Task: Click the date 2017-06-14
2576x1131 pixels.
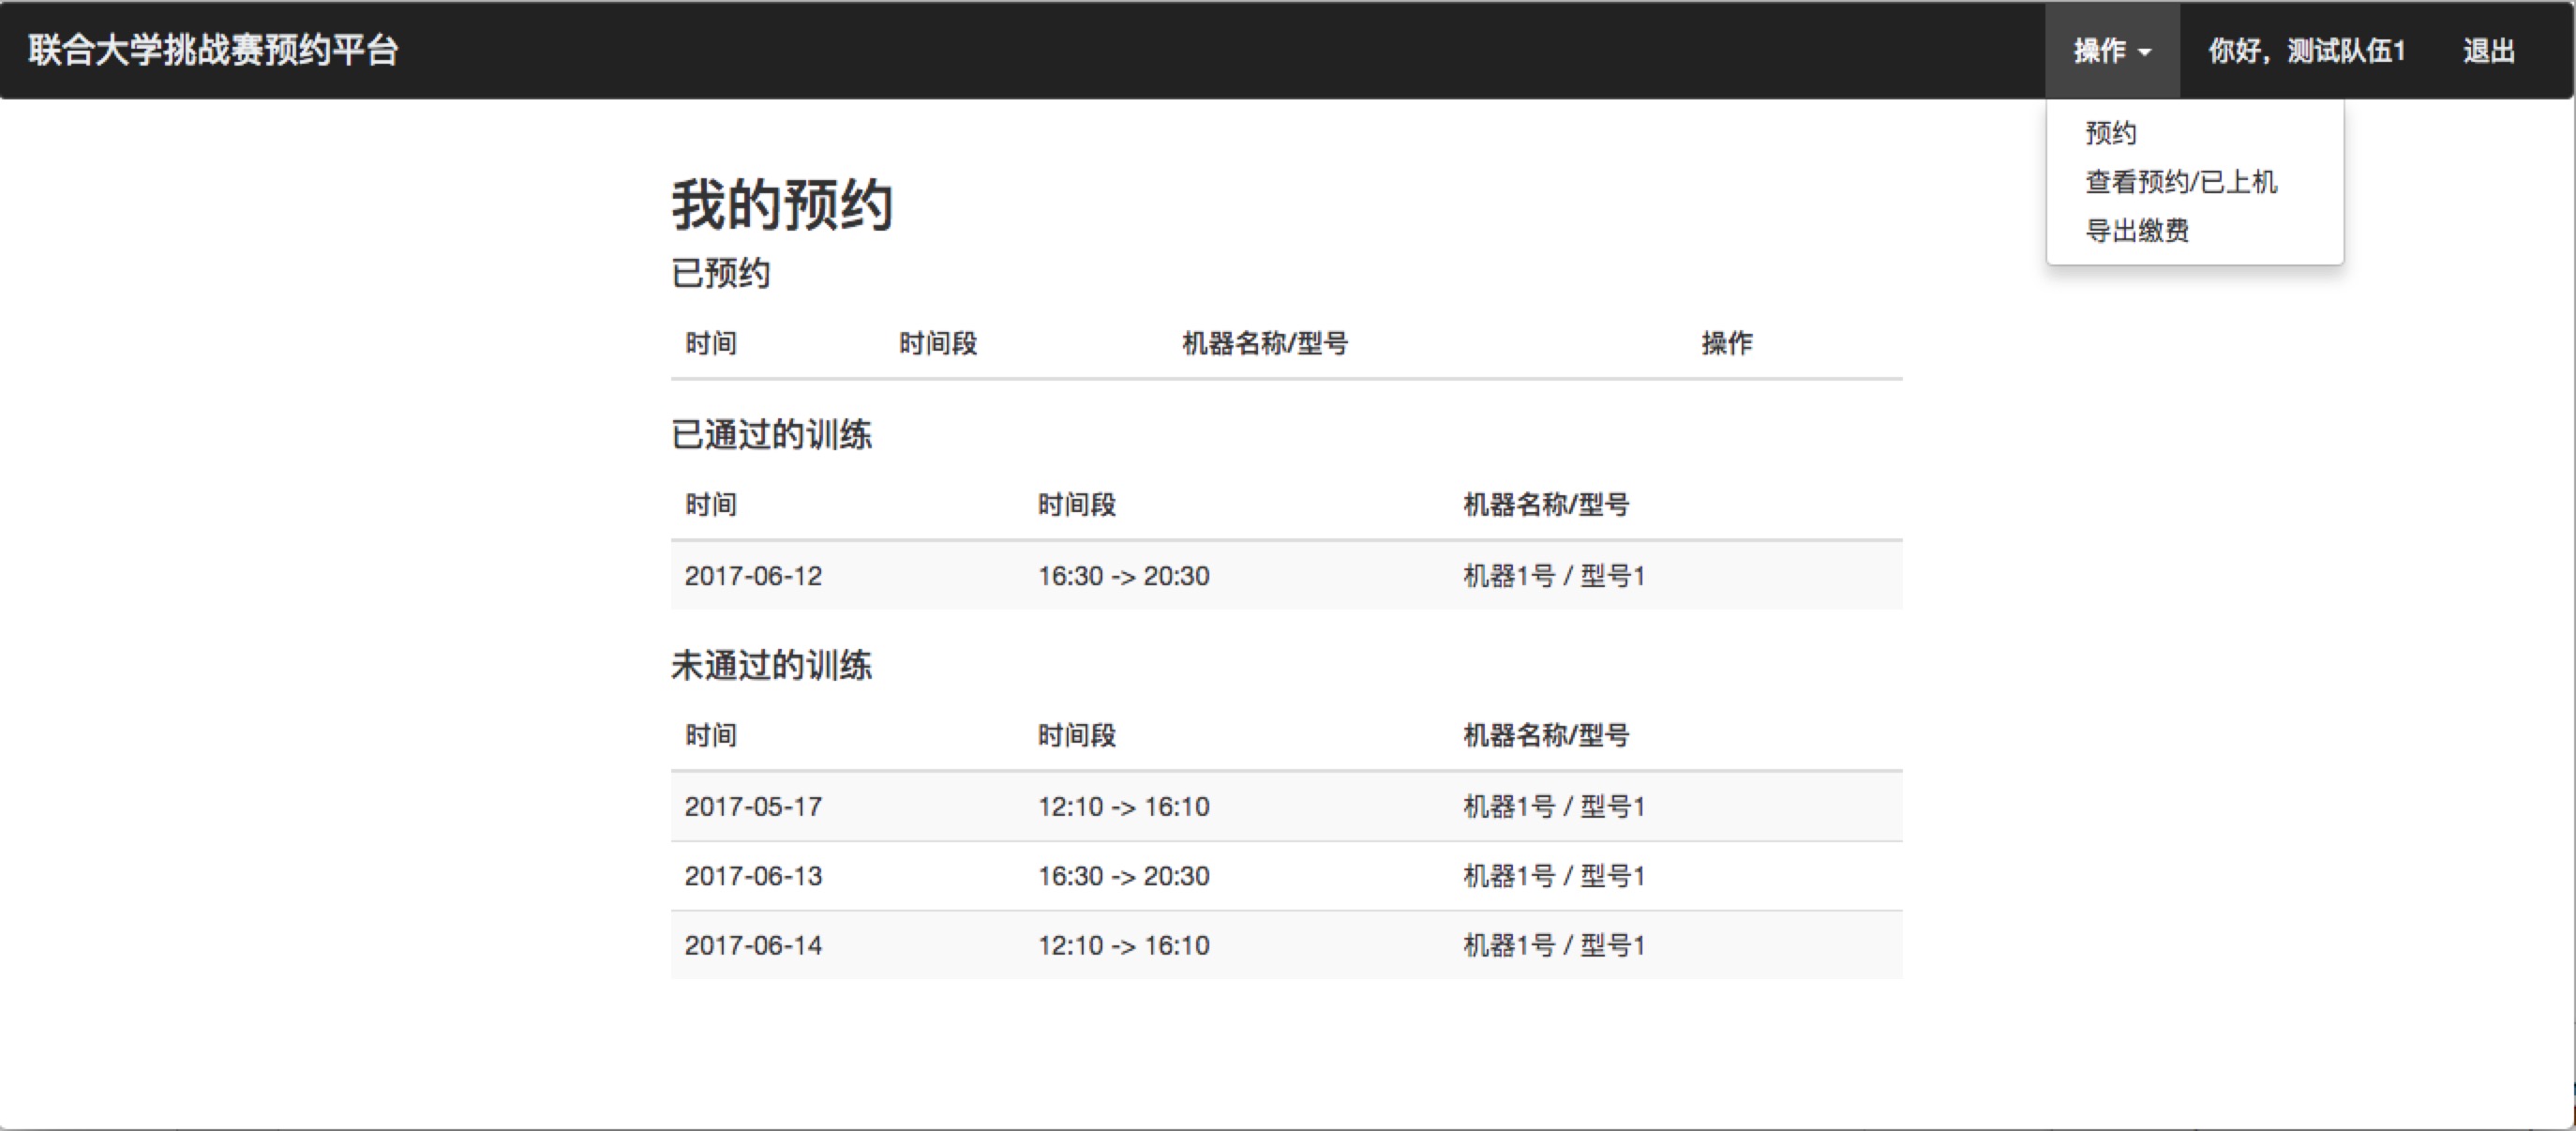Action: (x=753, y=945)
